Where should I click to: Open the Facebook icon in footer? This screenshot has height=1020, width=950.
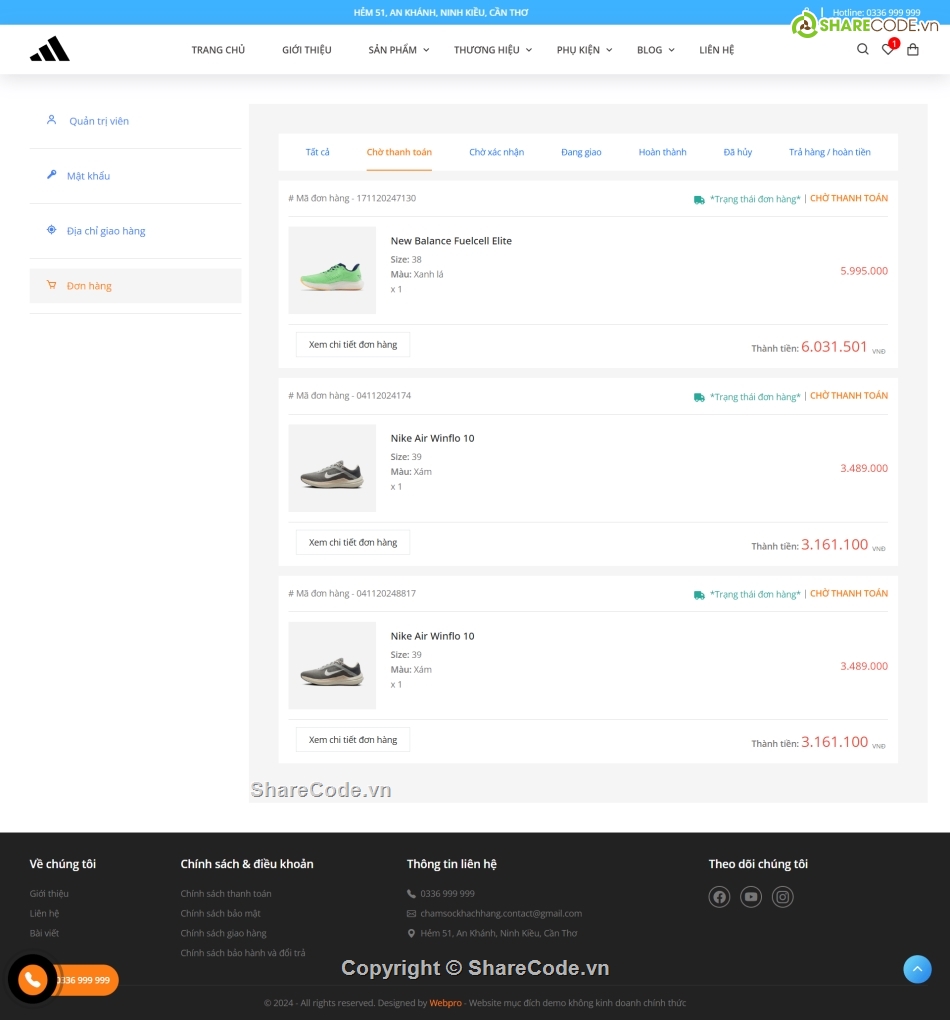(x=719, y=897)
